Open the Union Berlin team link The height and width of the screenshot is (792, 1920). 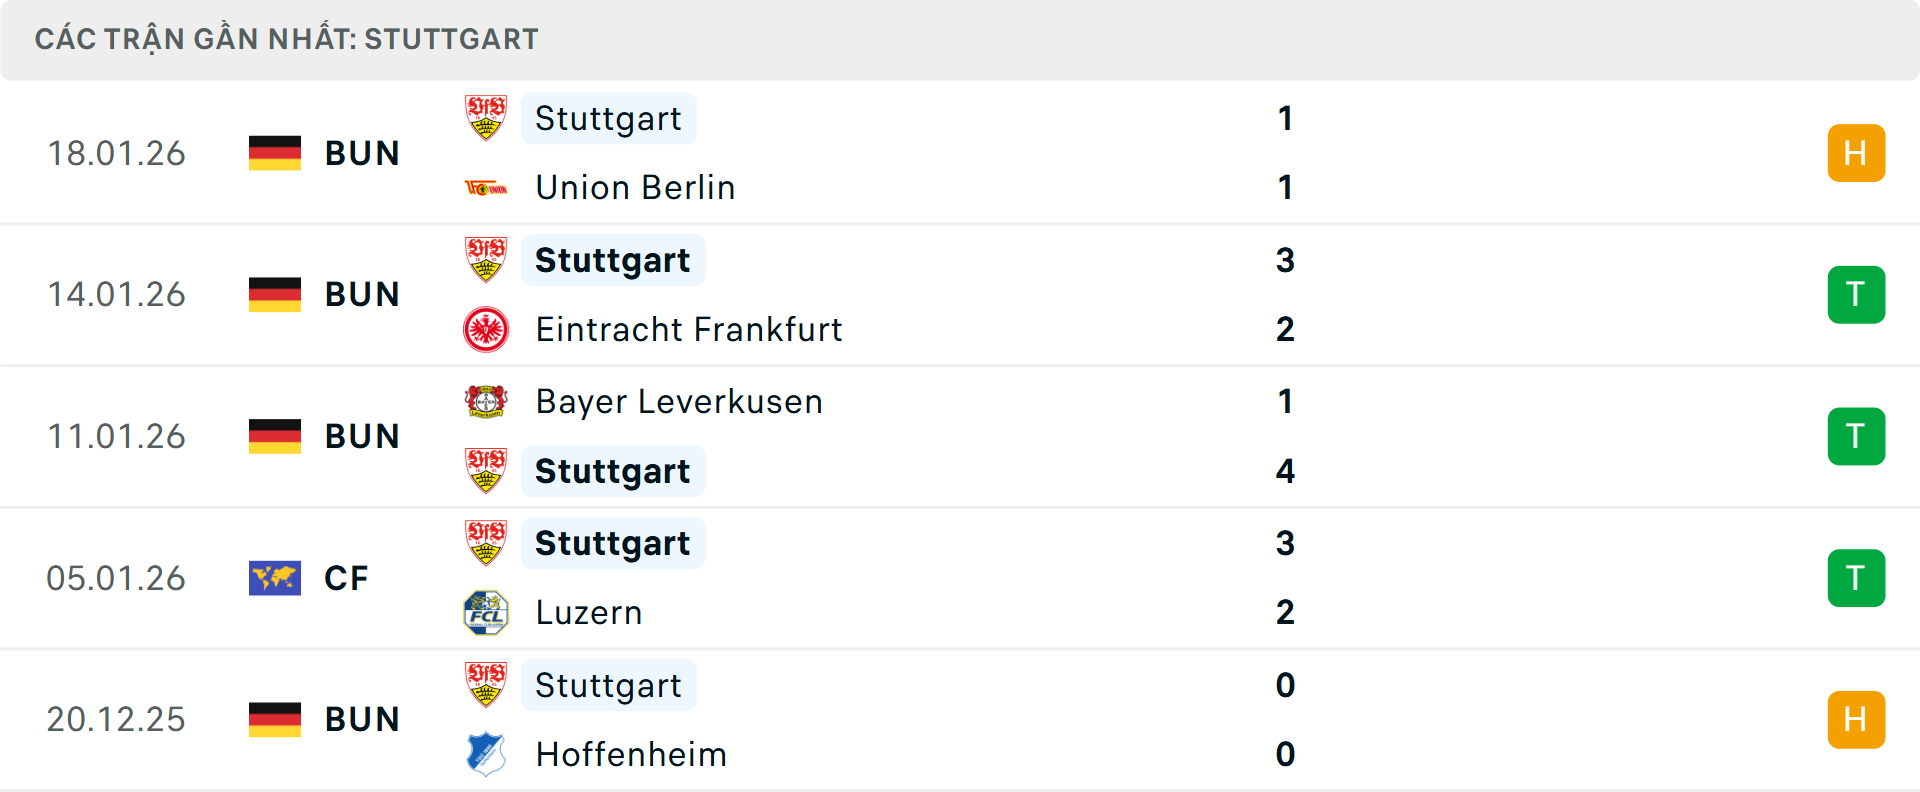(x=635, y=188)
